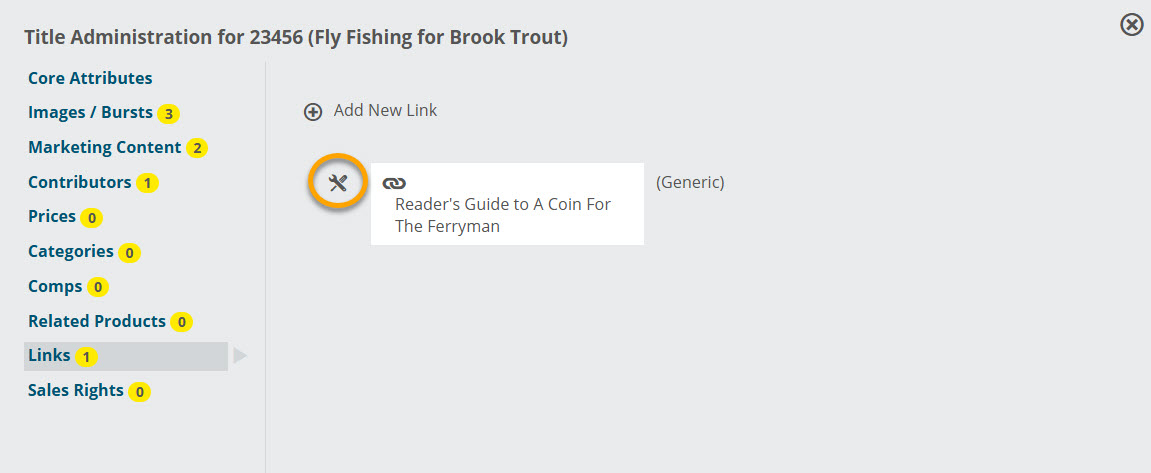Open Related Products section

pos(97,321)
